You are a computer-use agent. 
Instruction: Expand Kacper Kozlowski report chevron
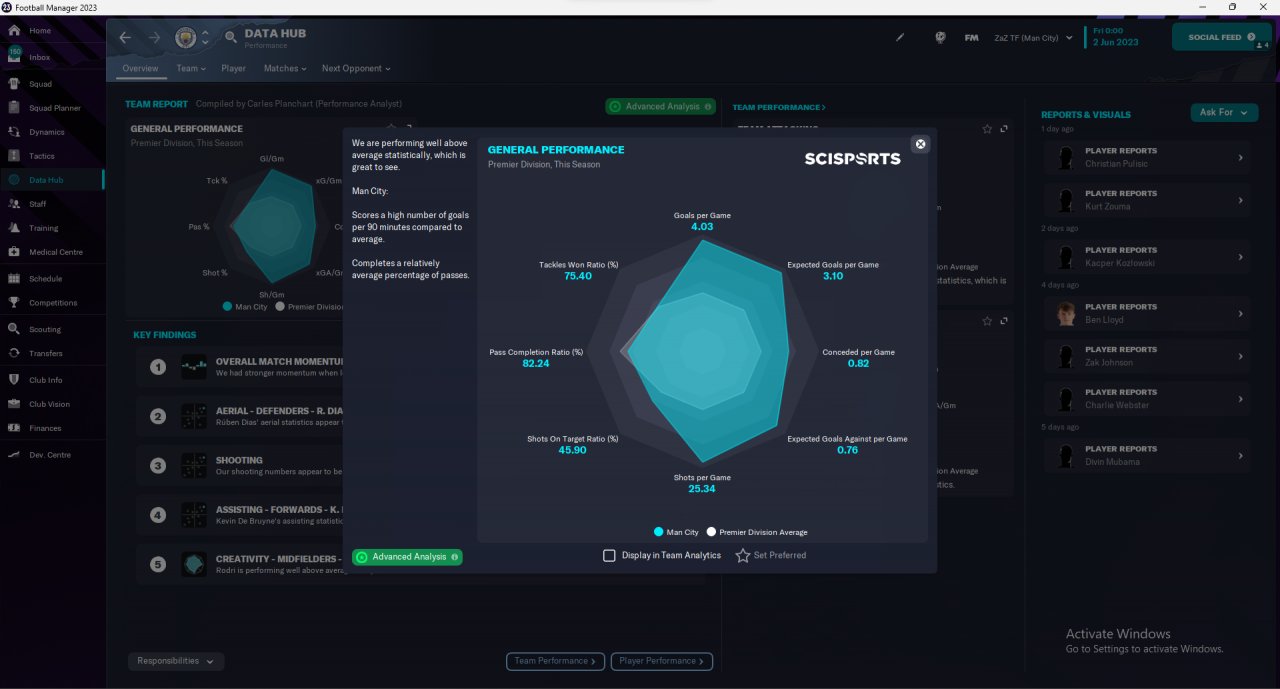click(x=1240, y=257)
